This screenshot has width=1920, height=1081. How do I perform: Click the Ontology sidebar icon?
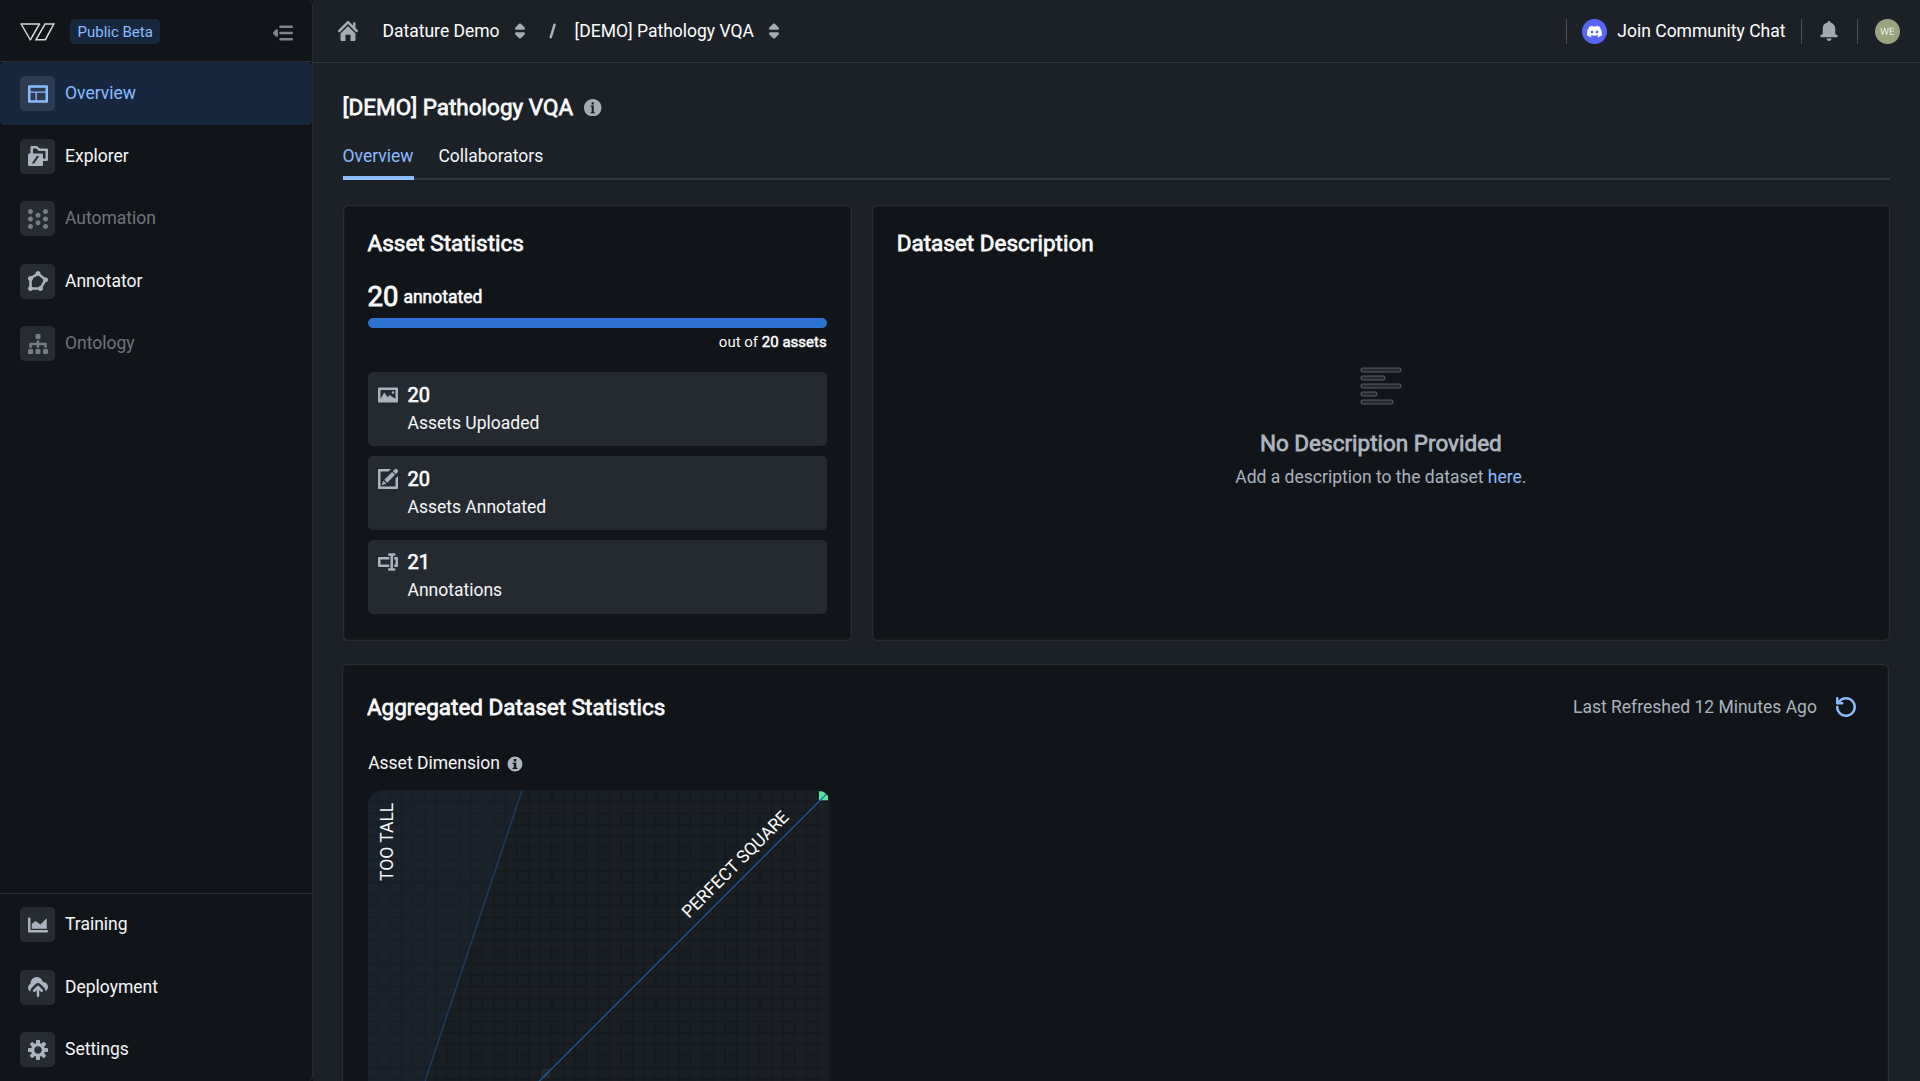[x=38, y=343]
